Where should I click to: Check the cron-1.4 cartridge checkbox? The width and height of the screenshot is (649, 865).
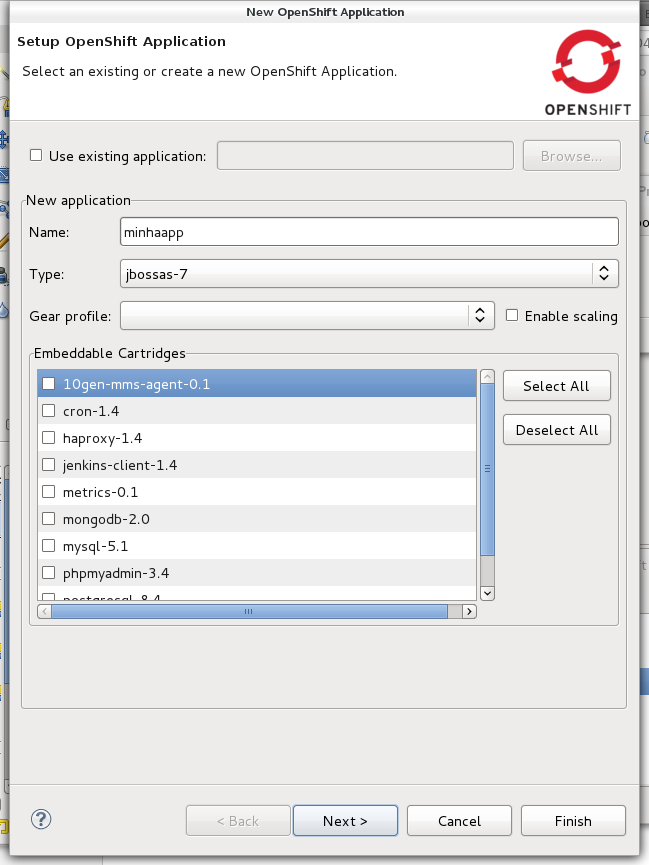pyautogui.click(x=49, y=410)
